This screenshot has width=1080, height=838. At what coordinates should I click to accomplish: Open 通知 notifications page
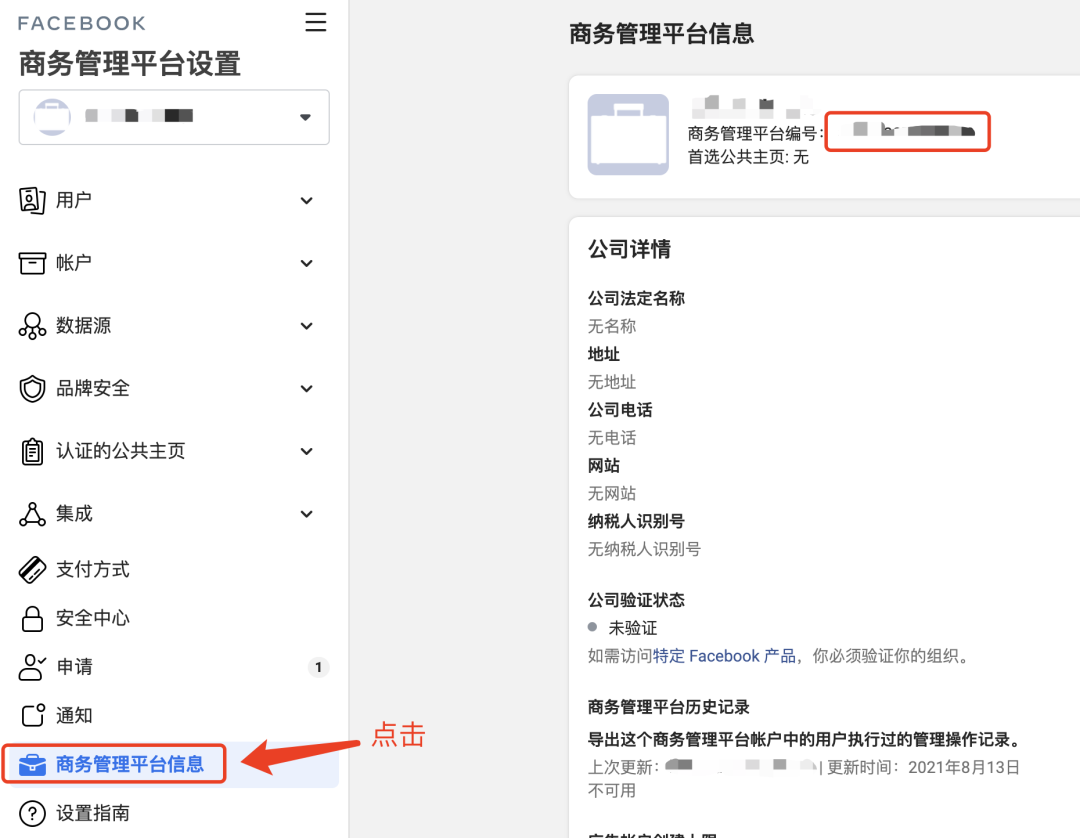click(74, 715)
